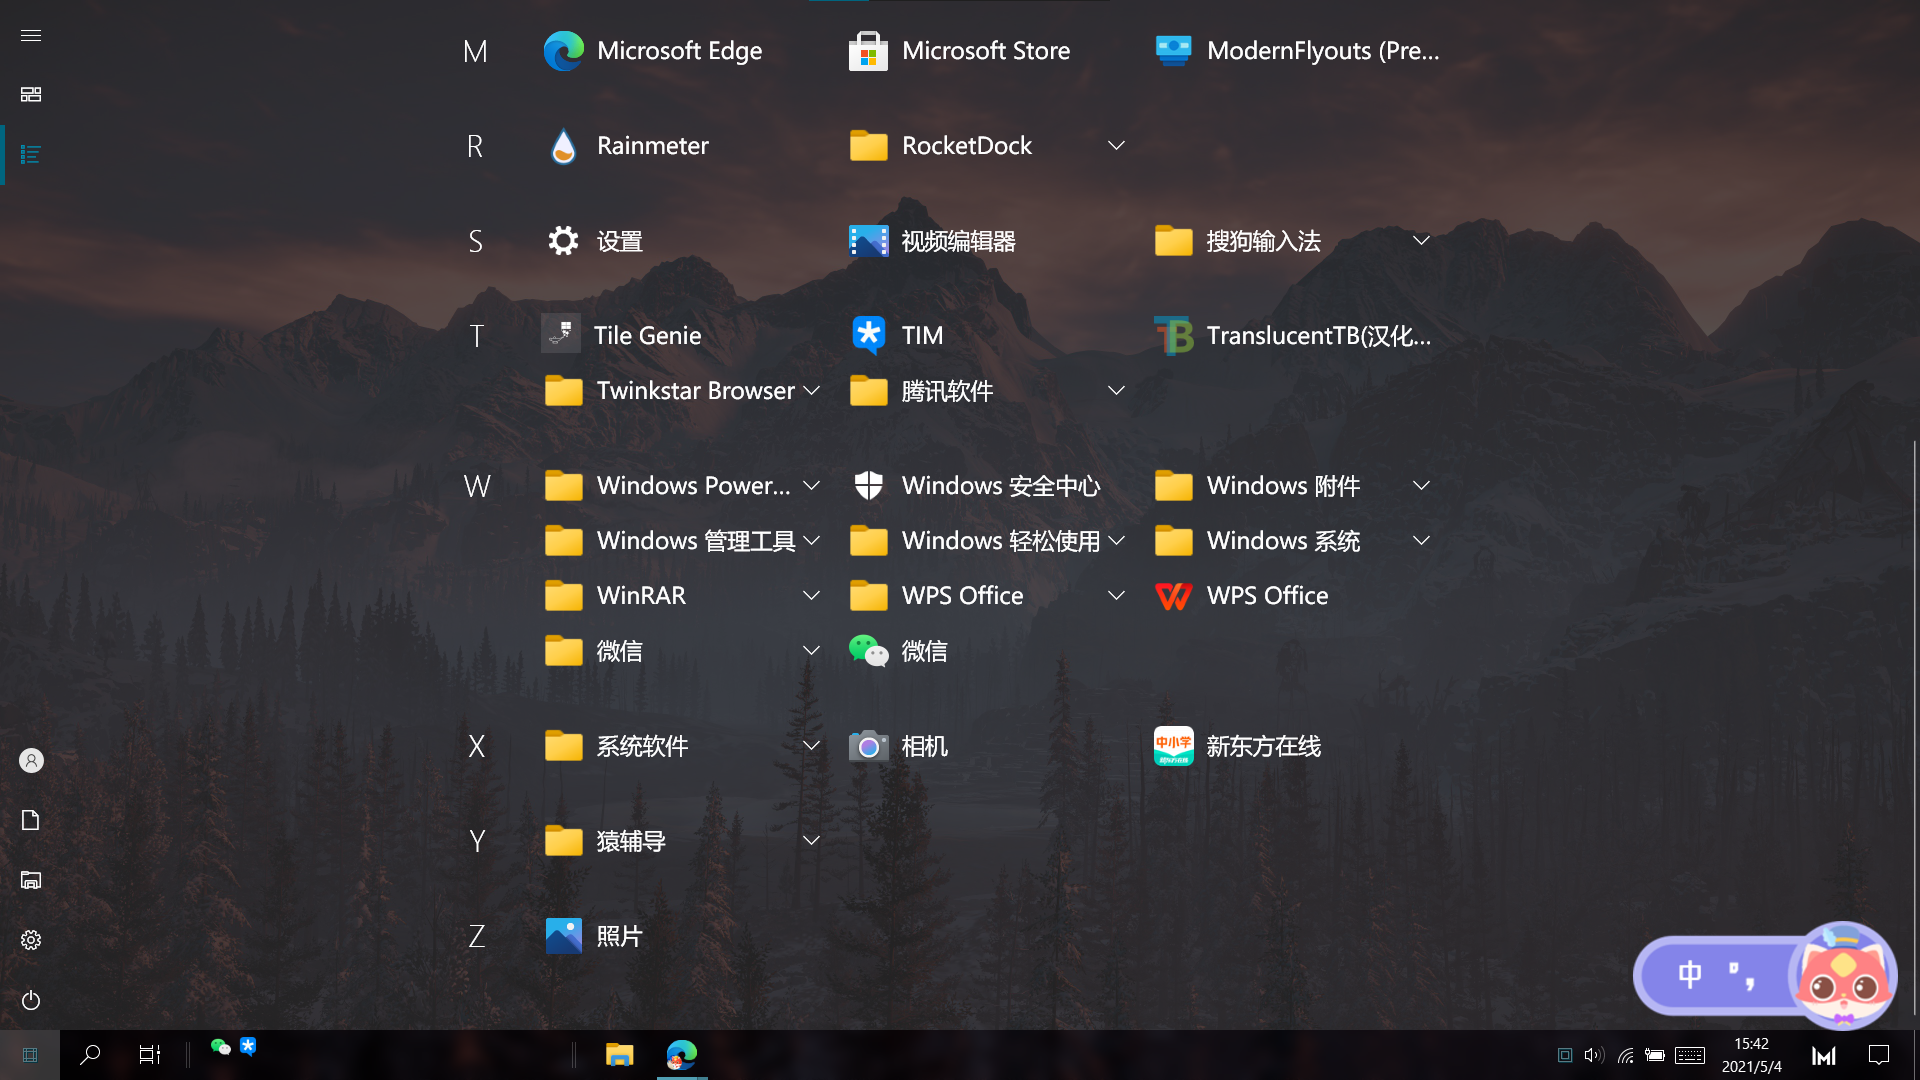Open Task View on the taskbar

click(x=150, y=1055)
